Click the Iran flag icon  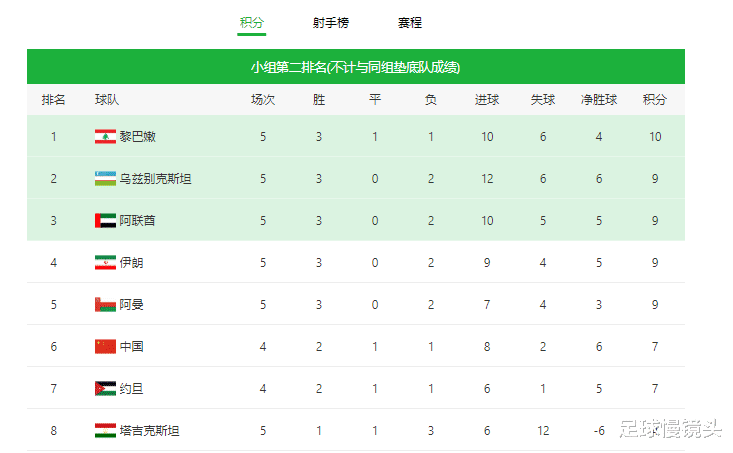pyautogui.click(x=105, y=263)
